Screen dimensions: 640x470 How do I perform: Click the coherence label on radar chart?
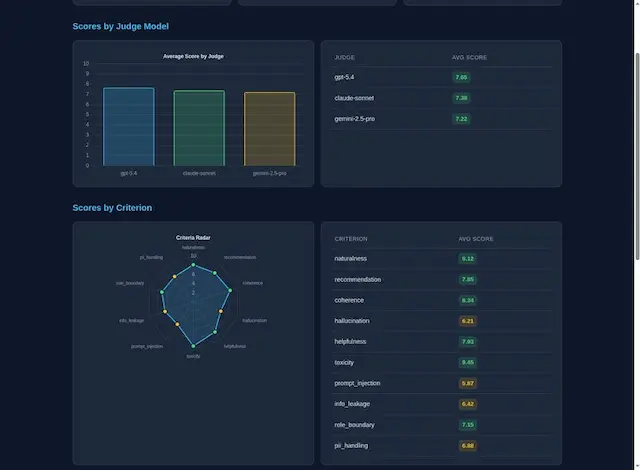tap(253, 283)
